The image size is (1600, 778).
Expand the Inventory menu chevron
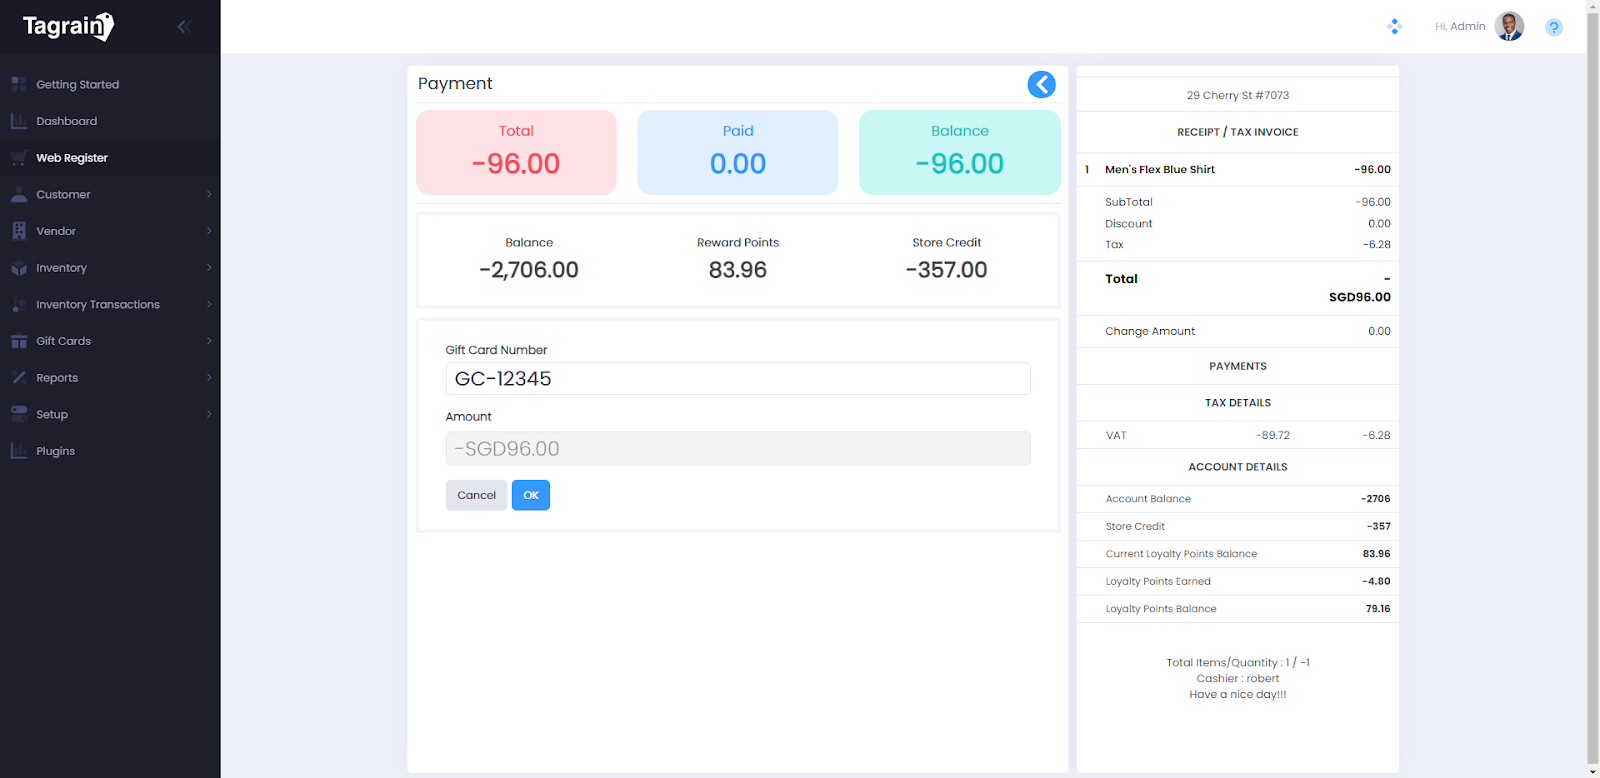(209, 268)
